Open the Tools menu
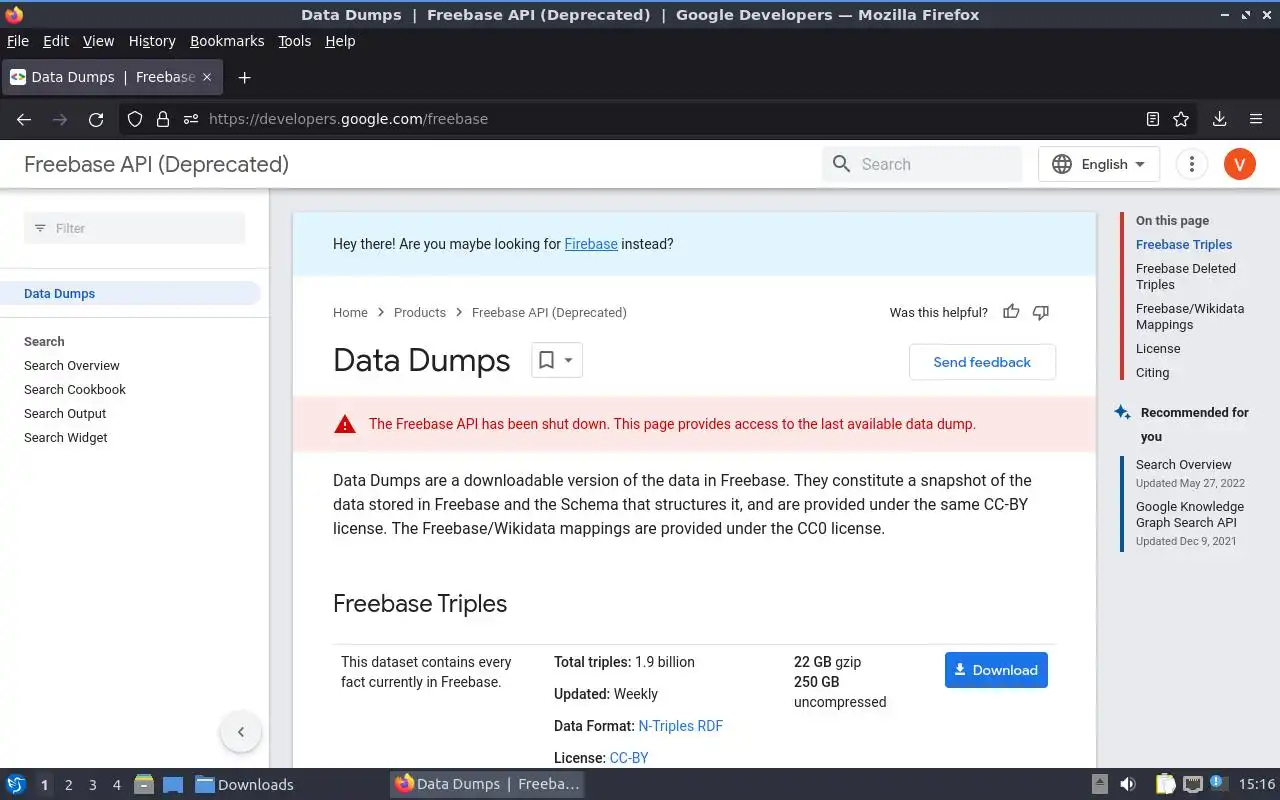 (295, 41)
